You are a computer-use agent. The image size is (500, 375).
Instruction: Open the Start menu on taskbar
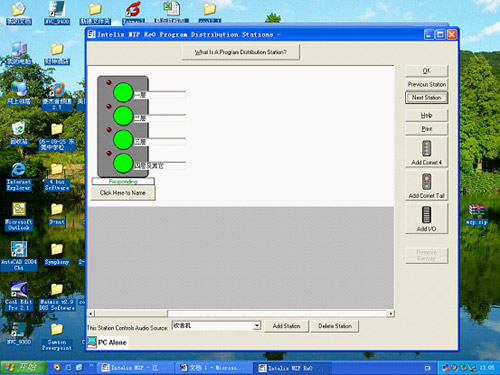tap(23, 367)
